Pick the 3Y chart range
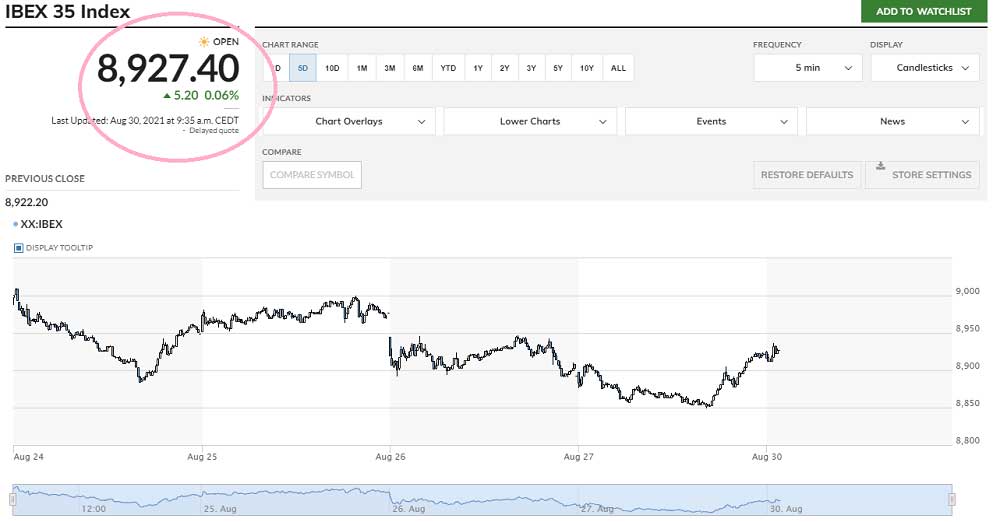 tap(531, 68)
